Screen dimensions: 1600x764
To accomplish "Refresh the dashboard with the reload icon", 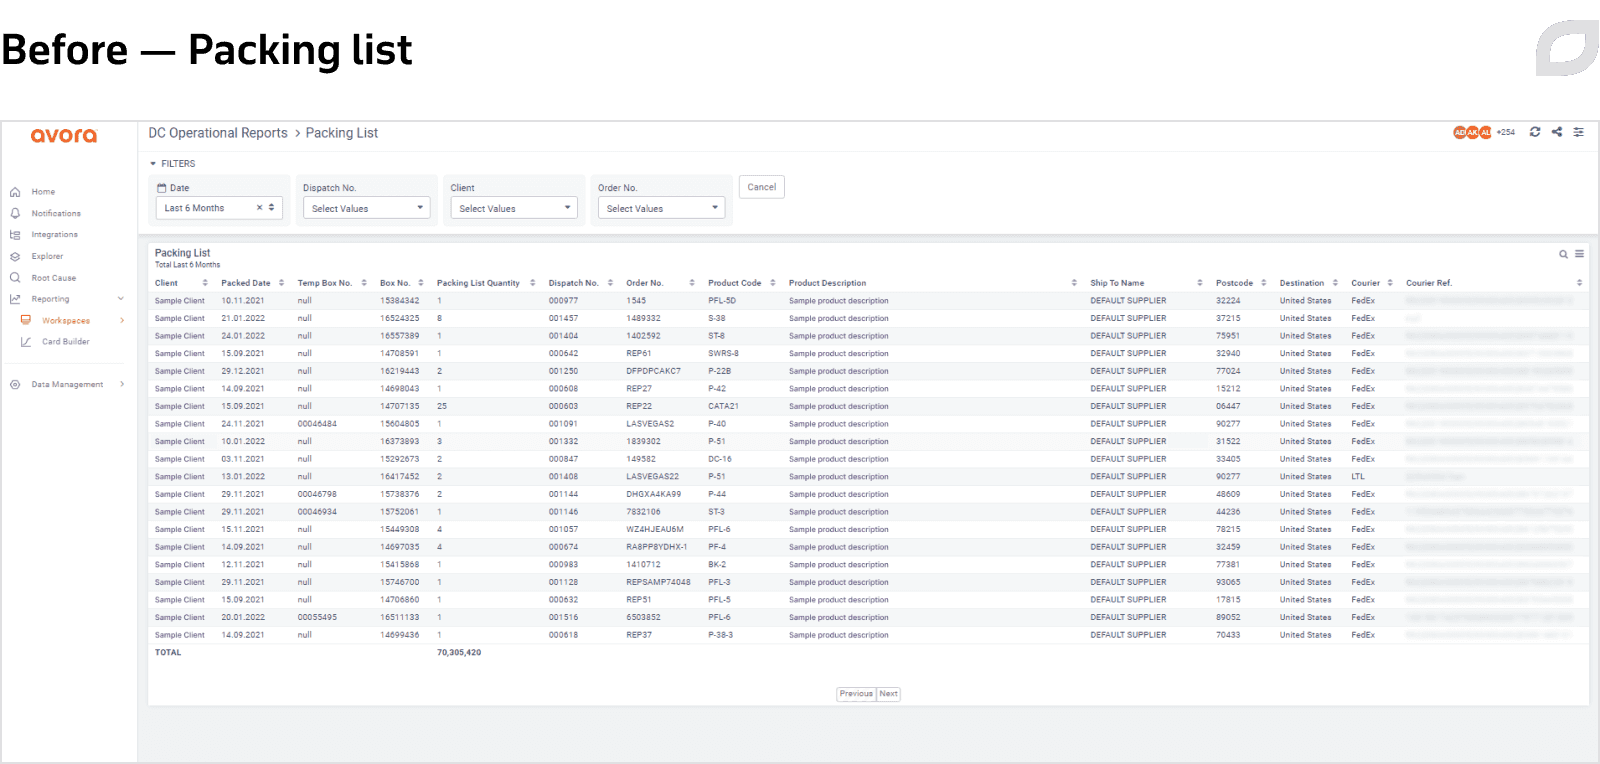I will [x=1535, y=132].
